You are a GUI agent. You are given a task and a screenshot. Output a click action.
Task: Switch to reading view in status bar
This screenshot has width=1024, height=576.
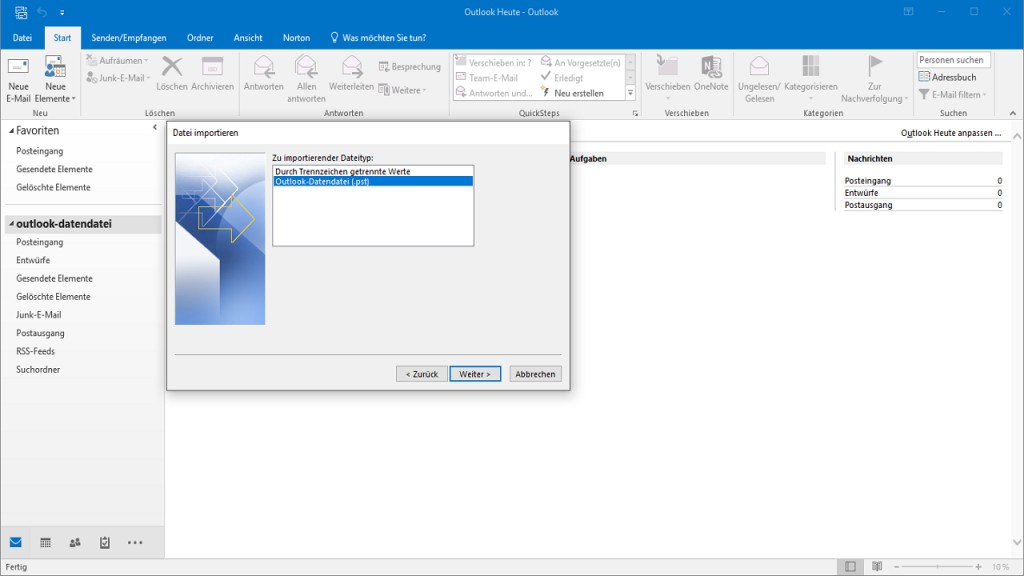click(877, 567)
